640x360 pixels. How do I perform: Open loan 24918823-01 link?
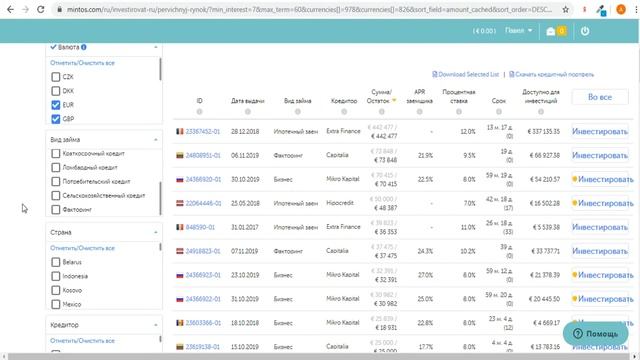click(x=203, y=251)
